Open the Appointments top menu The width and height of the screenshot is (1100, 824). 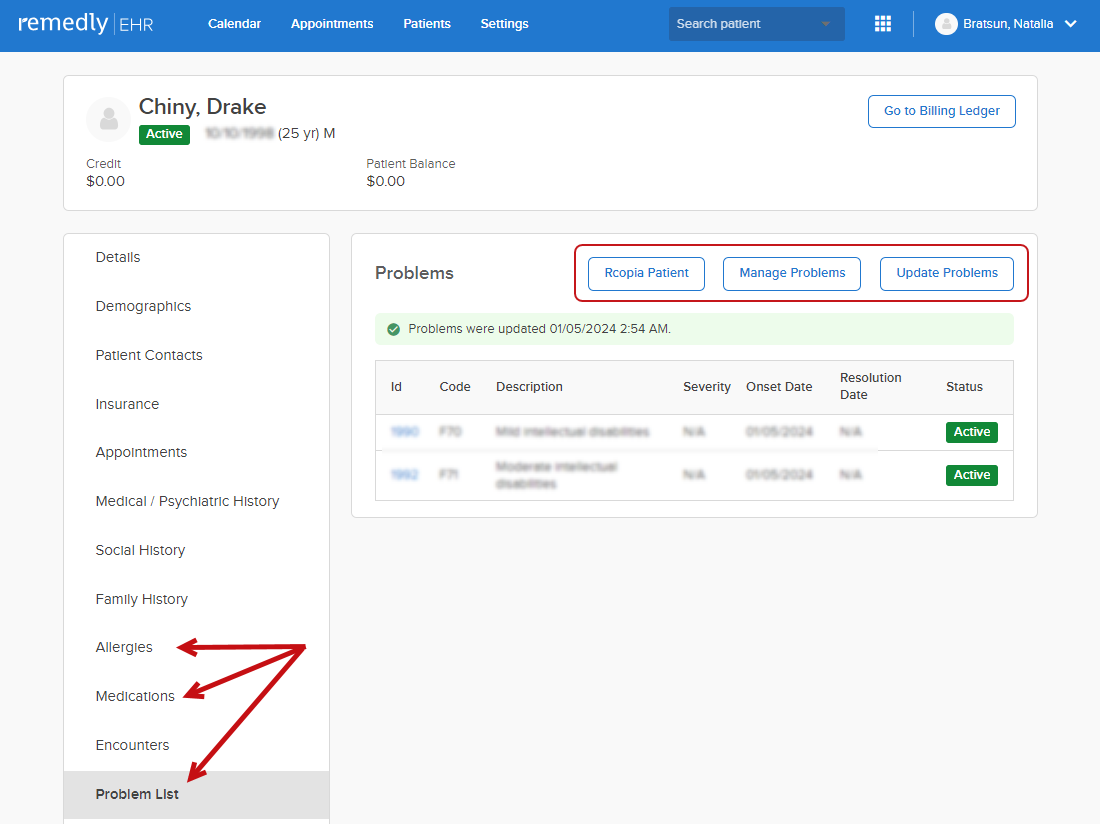tap(332, 24)
